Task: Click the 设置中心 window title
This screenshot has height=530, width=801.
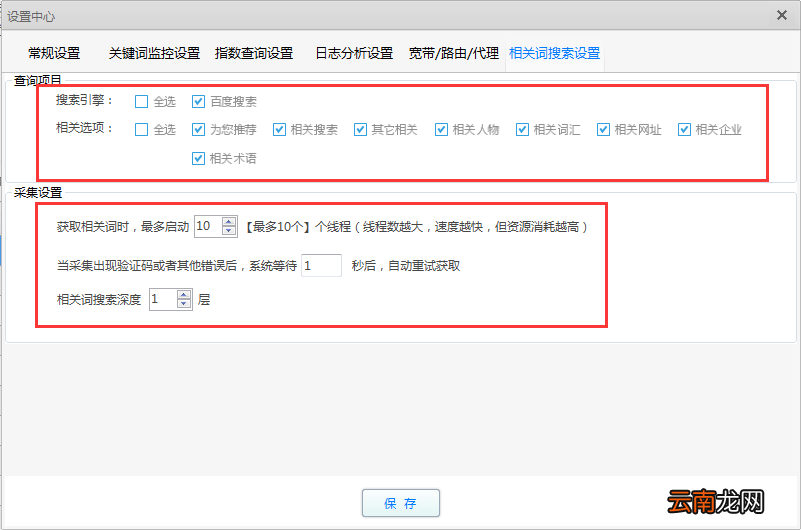Action: pos(31,17)
